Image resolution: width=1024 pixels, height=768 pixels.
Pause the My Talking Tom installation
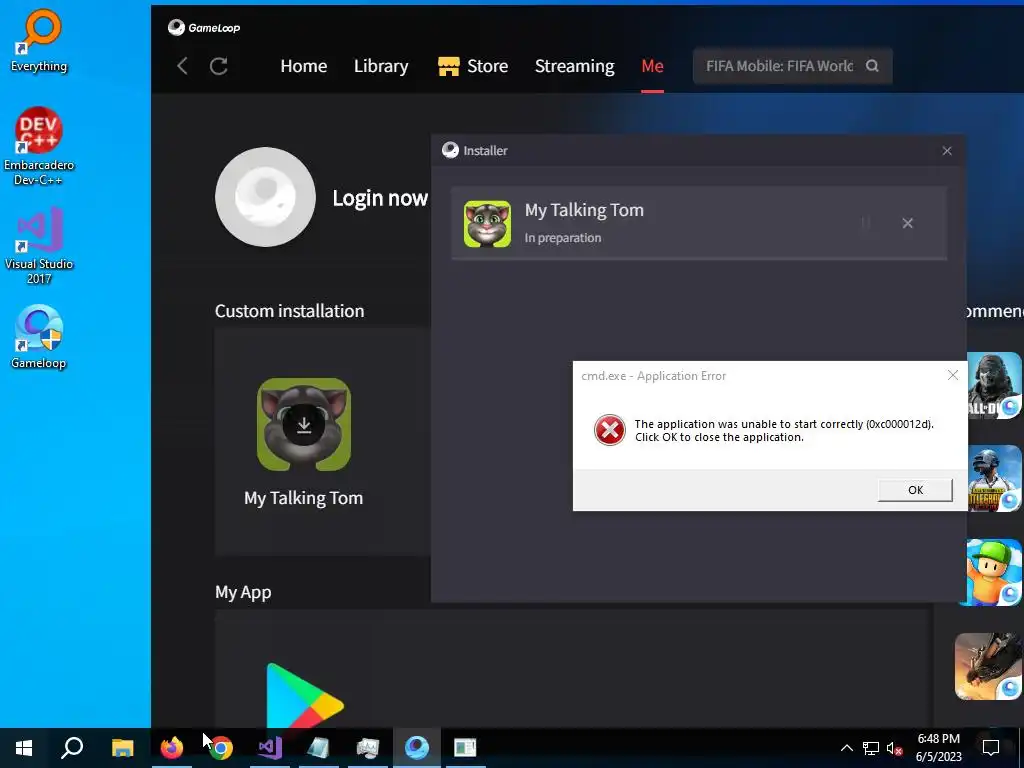coord(865,223)
